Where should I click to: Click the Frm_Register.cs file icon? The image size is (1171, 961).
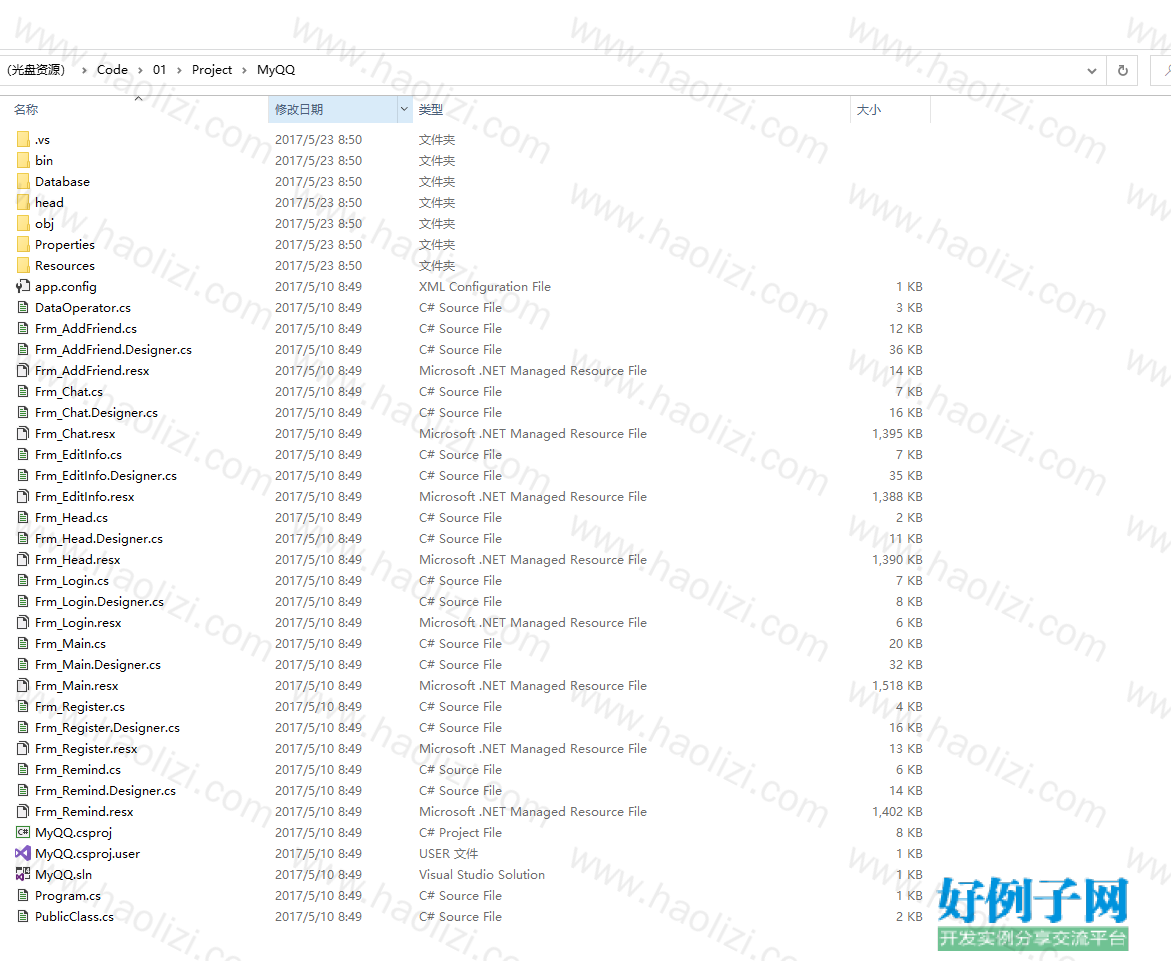coord(23,706)
